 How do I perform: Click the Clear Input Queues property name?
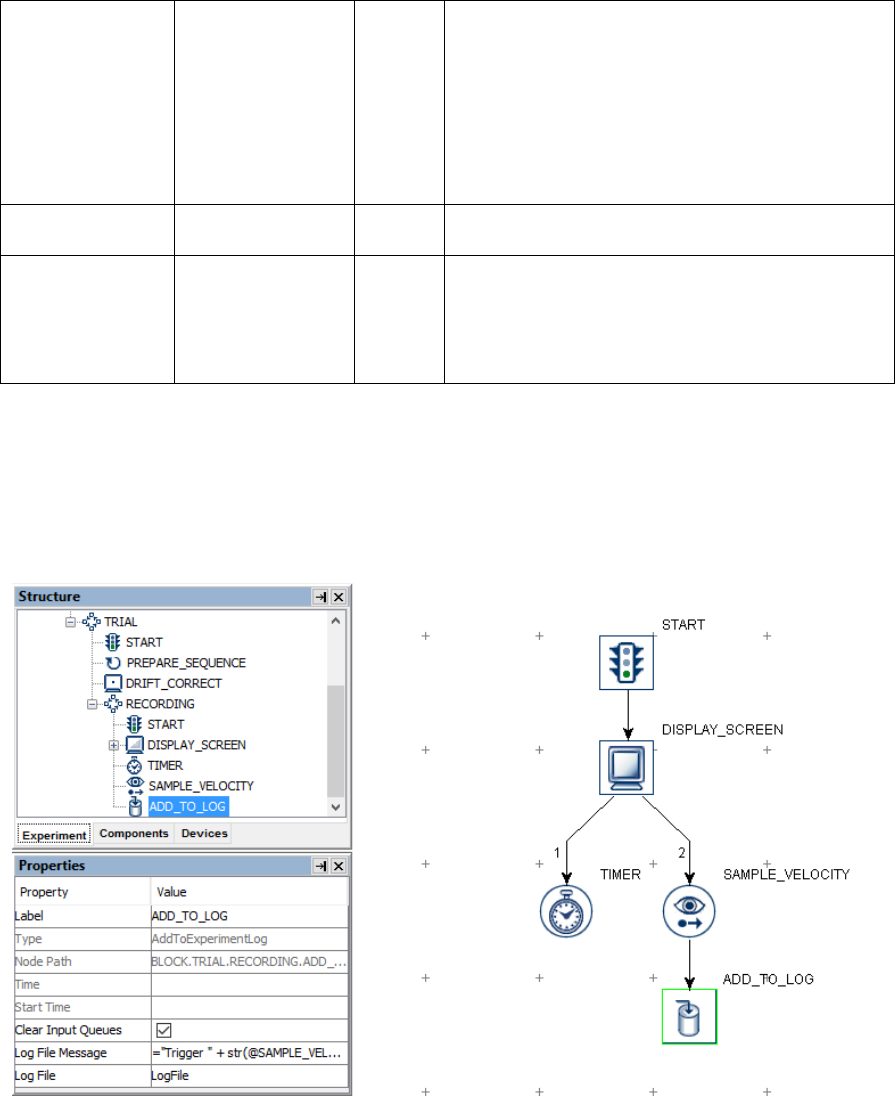68,1030
